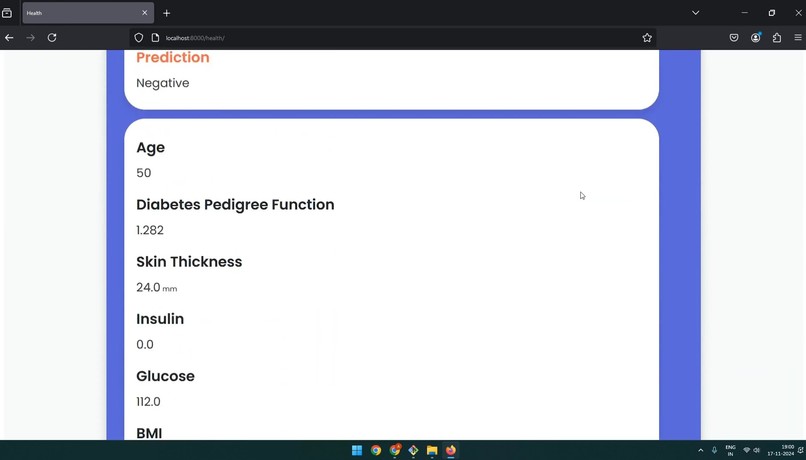806x460 pixels.
Task: Click the Age label
Action: pyautogui.click(x=151, y=148)
